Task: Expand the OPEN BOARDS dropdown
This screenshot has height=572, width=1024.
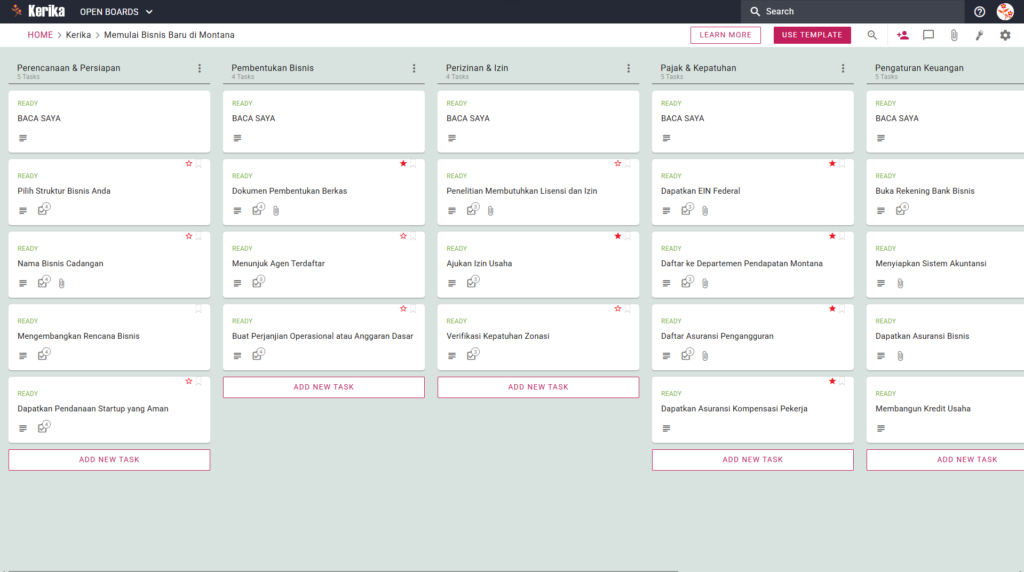Action: tap(116, 12)
